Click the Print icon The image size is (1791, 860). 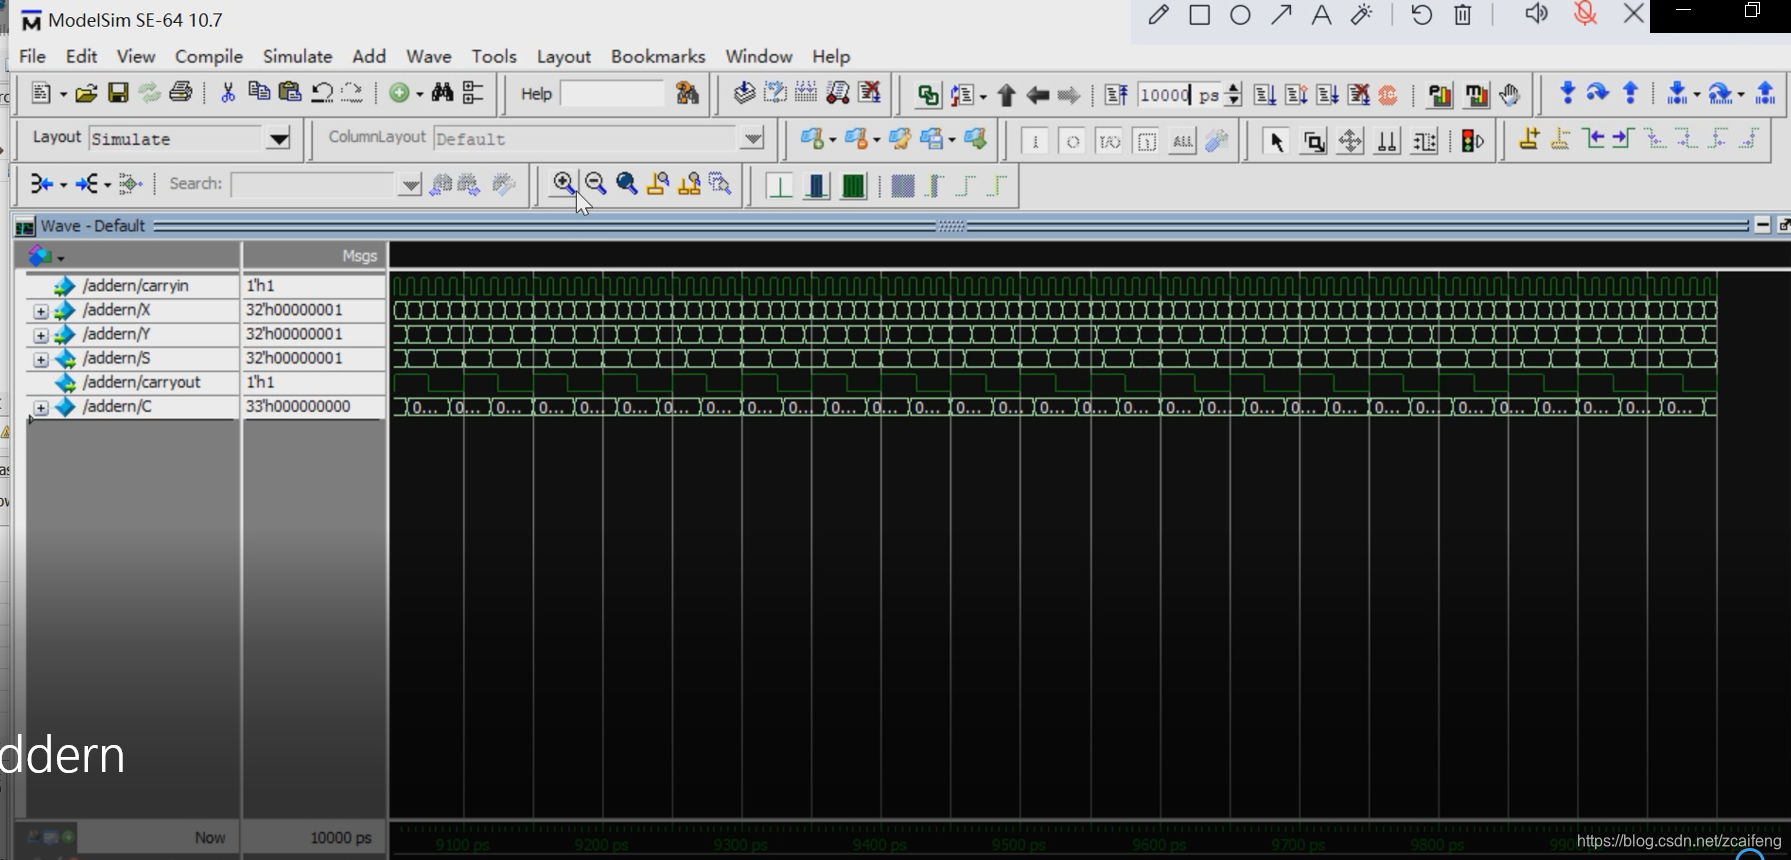click(x=181, y=93)
